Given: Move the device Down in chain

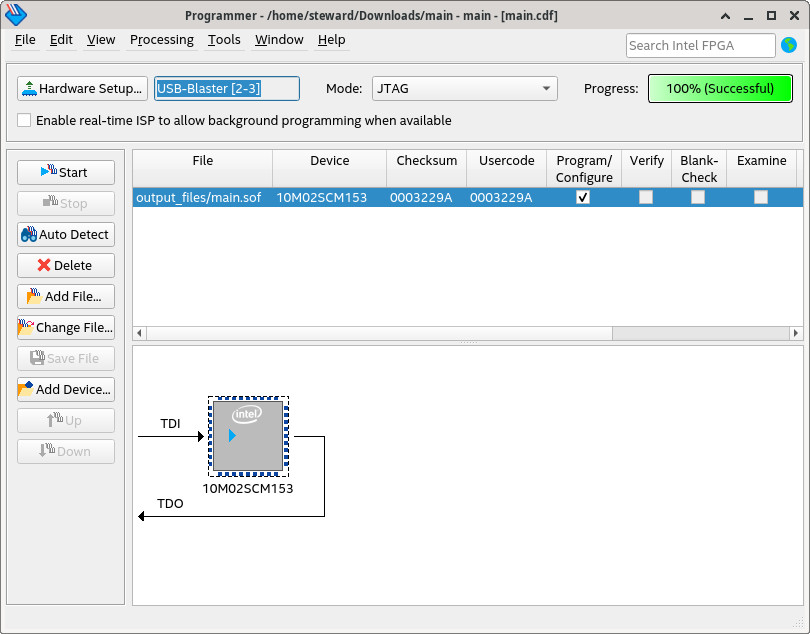Looking at the screenshot, I should [66, 451].
